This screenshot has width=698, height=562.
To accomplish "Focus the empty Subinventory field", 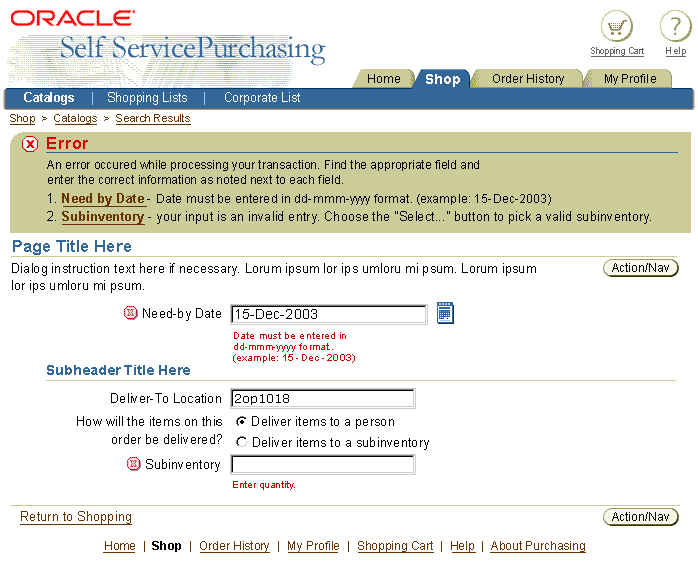I will coord(323,464).
